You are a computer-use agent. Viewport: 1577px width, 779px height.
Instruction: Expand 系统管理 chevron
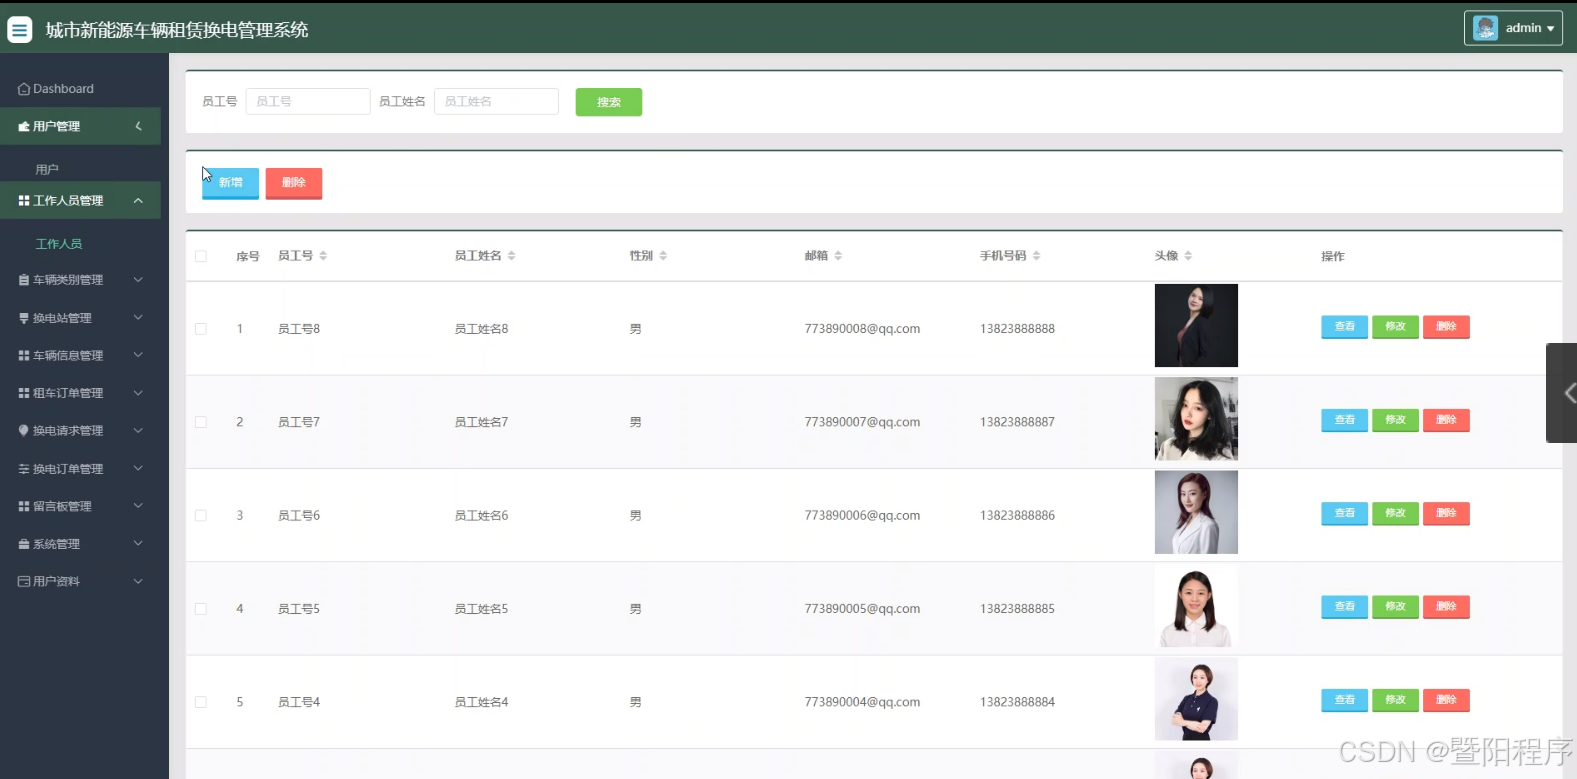click(138, 544)
